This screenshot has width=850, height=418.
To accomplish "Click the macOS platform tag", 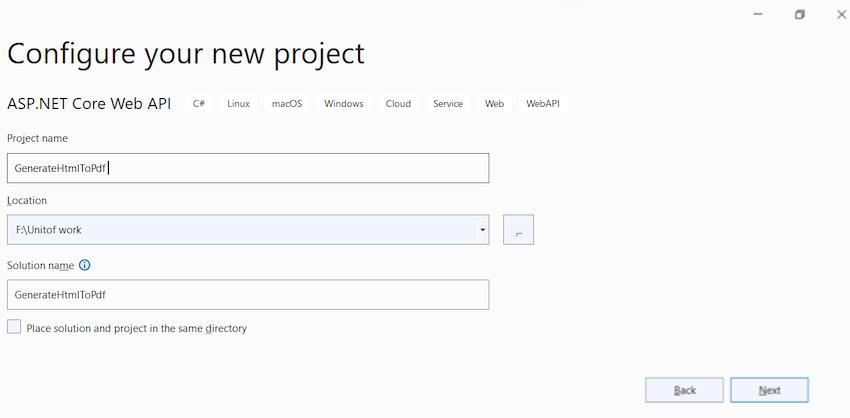I will (x=287, y=104).
